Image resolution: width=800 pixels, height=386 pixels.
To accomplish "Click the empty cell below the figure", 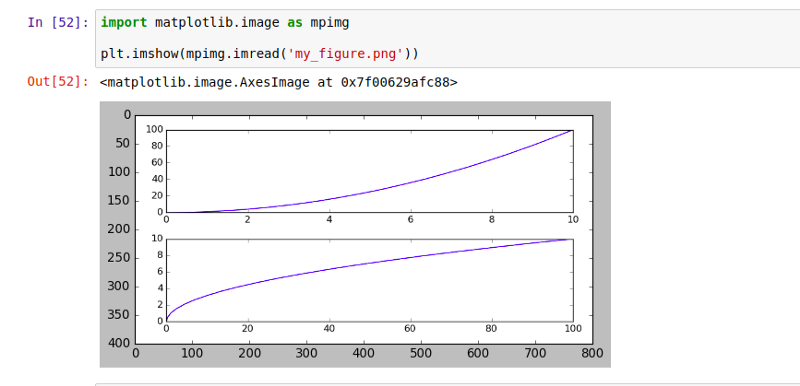I will click(447, 384).
